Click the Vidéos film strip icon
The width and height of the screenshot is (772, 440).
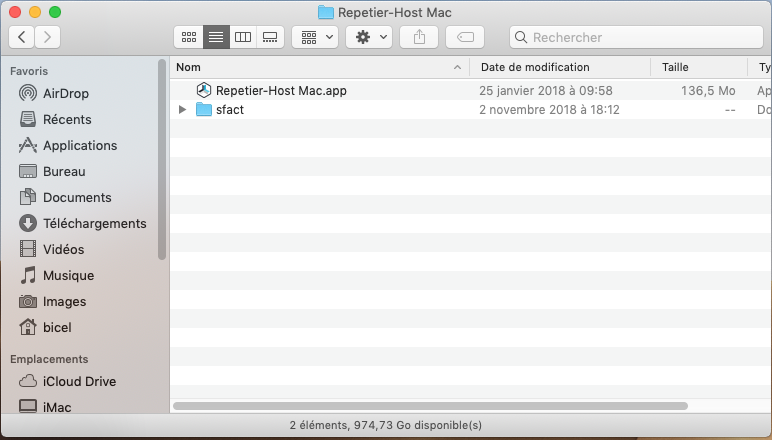(x=28, y=249)
